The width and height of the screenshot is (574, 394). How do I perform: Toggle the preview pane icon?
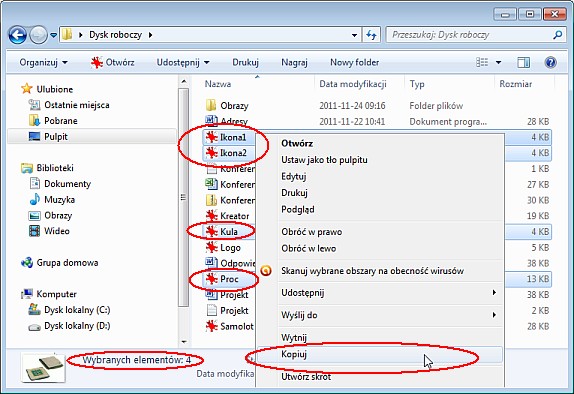[523, 62]
